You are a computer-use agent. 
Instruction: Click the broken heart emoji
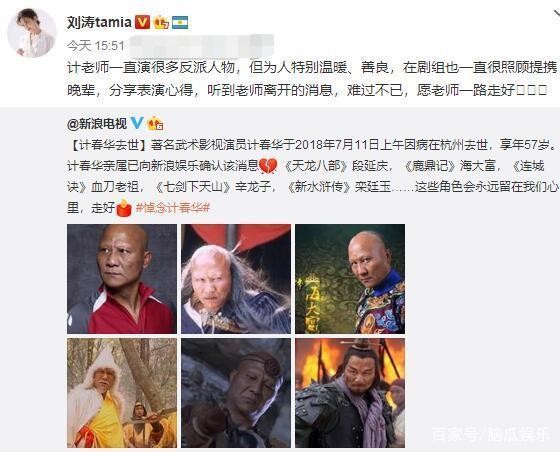(x=268, y=166)
